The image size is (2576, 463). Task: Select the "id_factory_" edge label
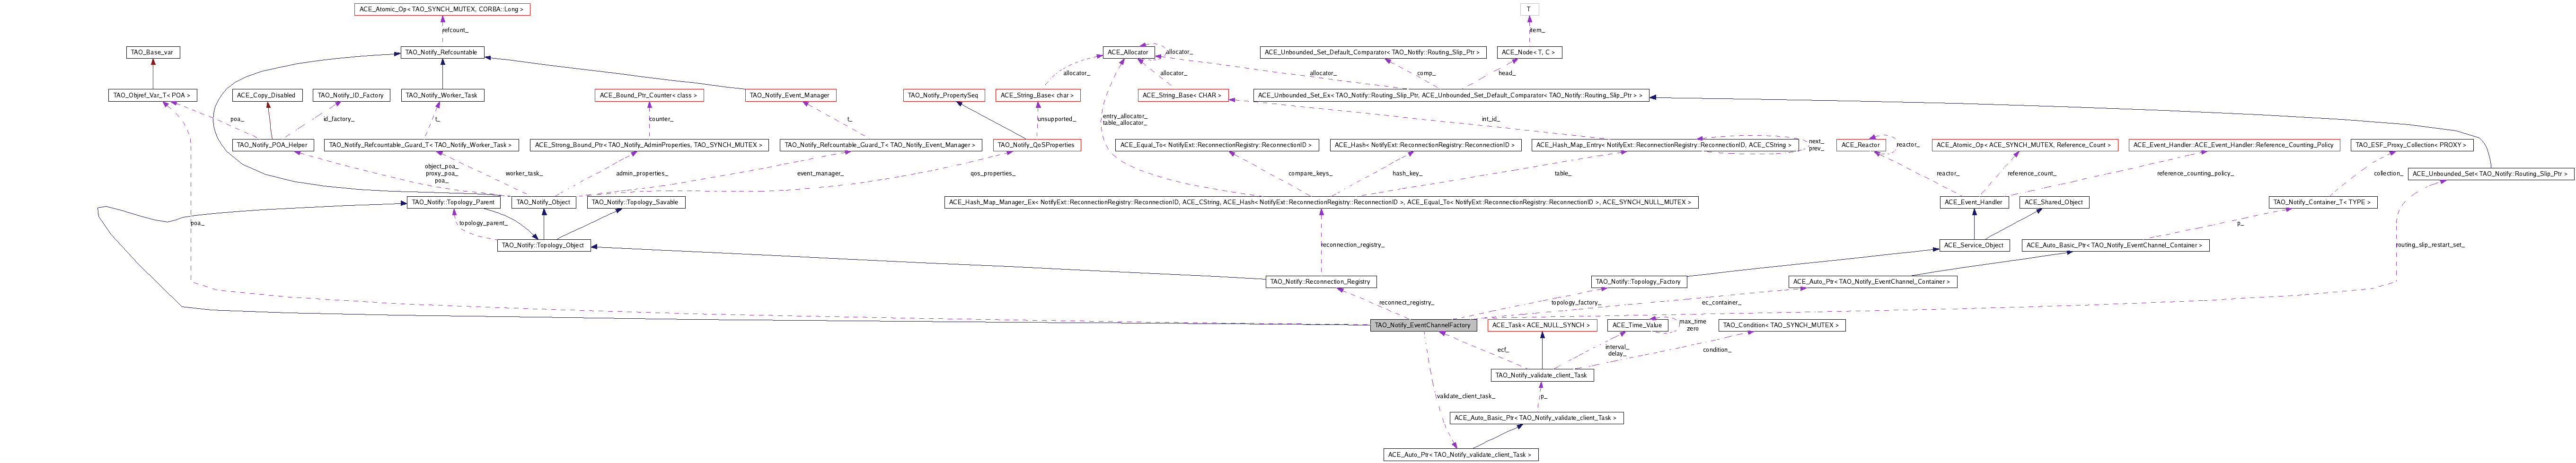pos(338,118)
